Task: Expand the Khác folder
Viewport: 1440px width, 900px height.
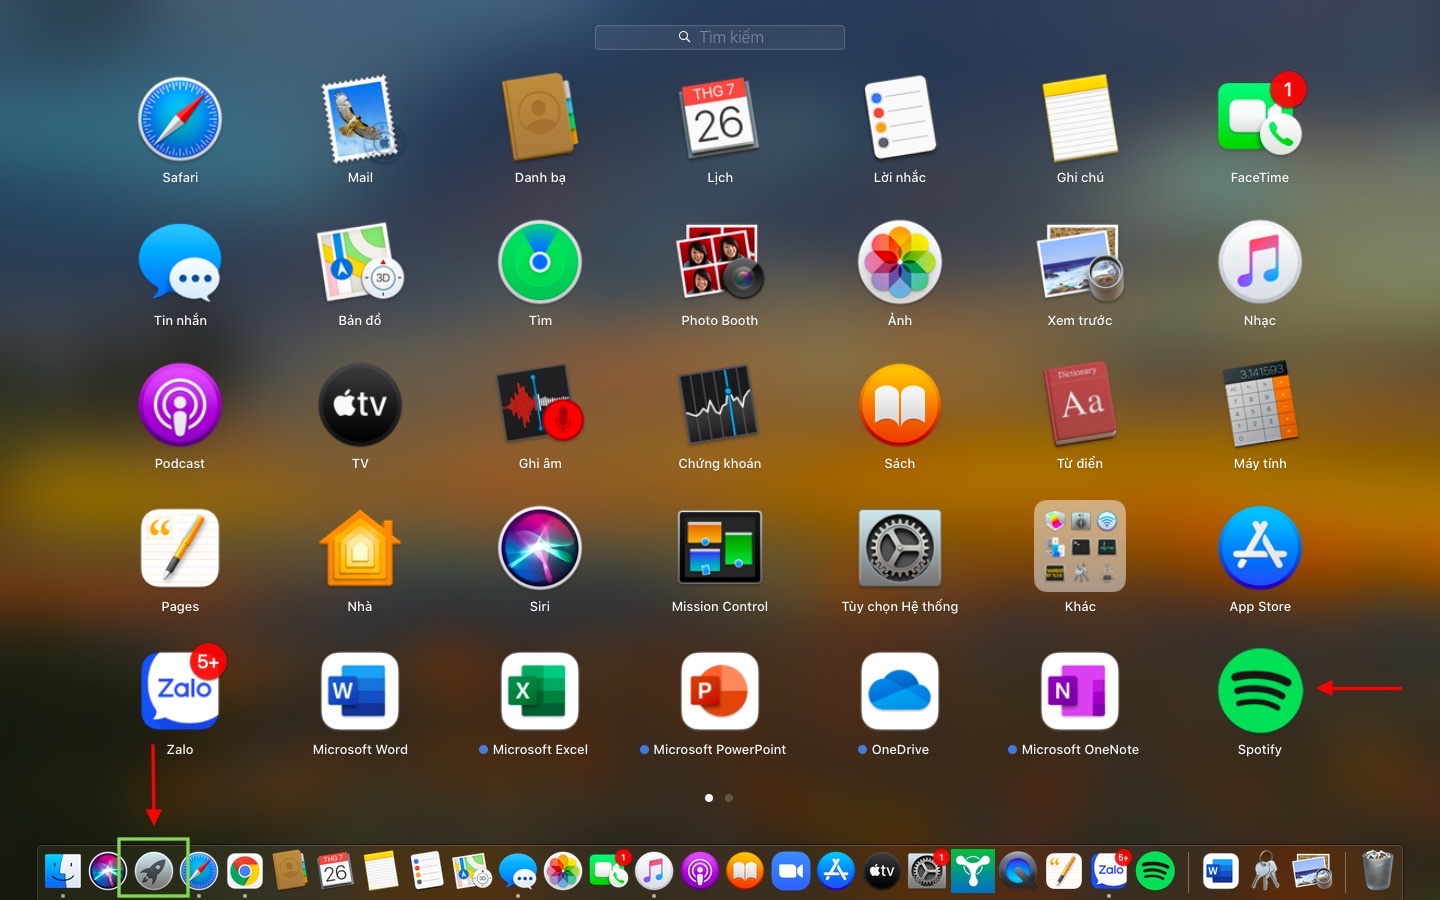Action: click(1080, 546)
